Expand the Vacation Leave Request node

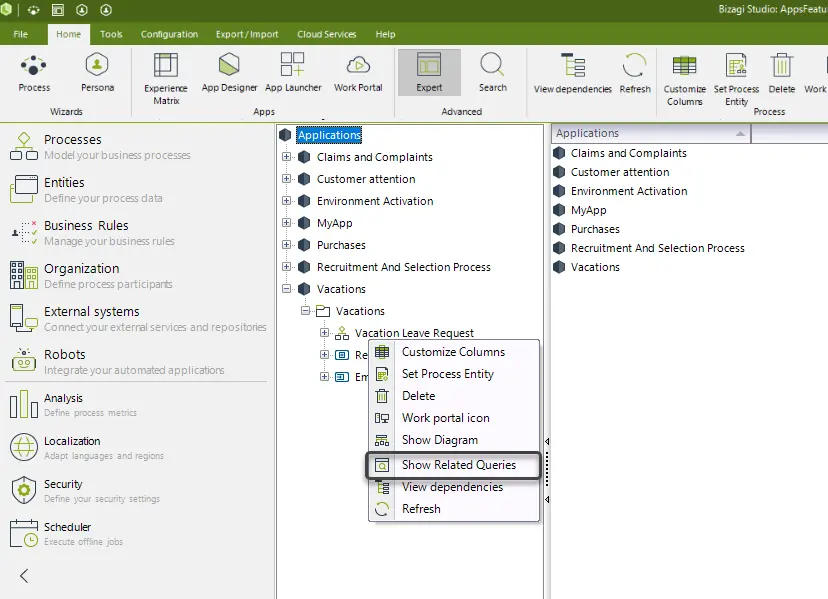coord(324,333)
